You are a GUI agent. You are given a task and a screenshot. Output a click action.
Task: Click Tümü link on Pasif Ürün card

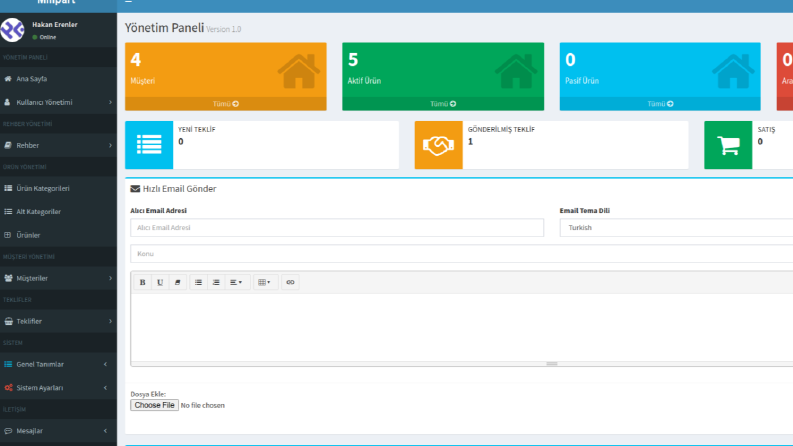[x=660, y=104]
